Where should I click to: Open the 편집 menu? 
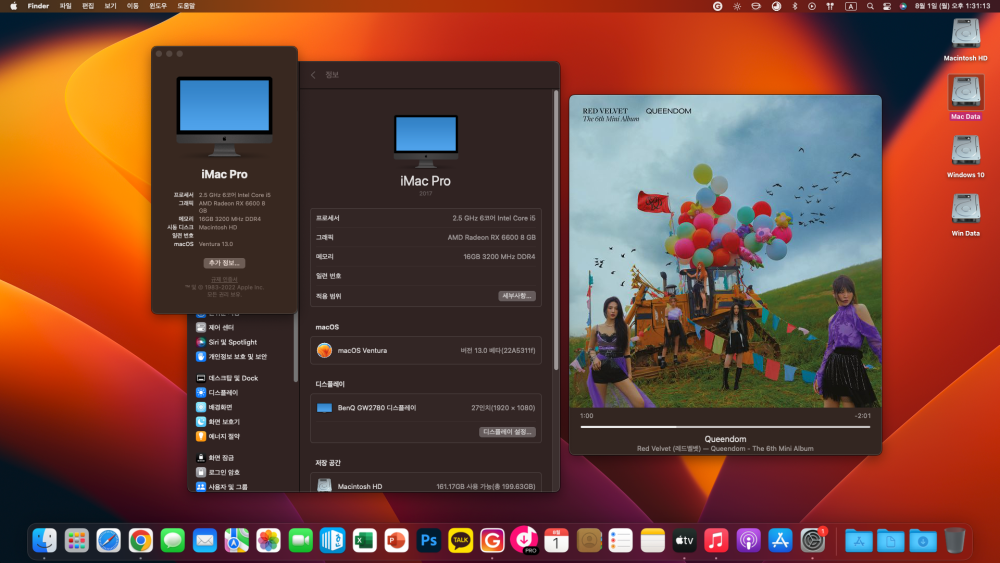(x=88, y=6)
